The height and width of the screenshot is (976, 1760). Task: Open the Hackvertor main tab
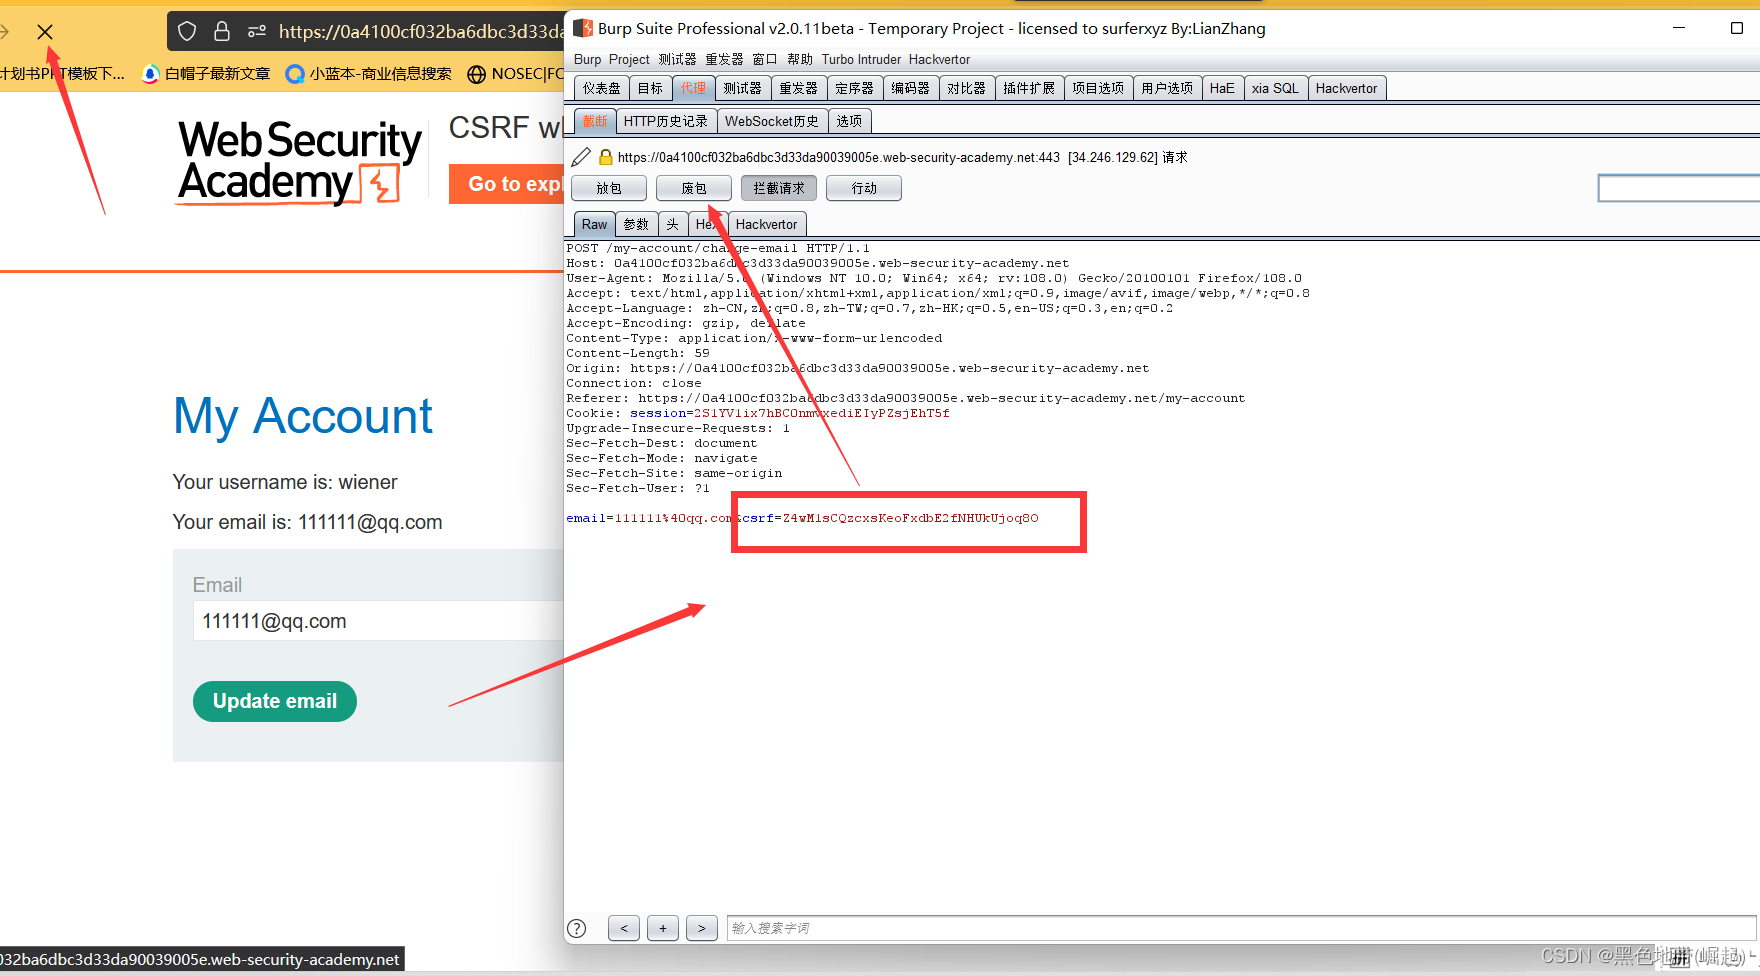(x=1346, y=88)
